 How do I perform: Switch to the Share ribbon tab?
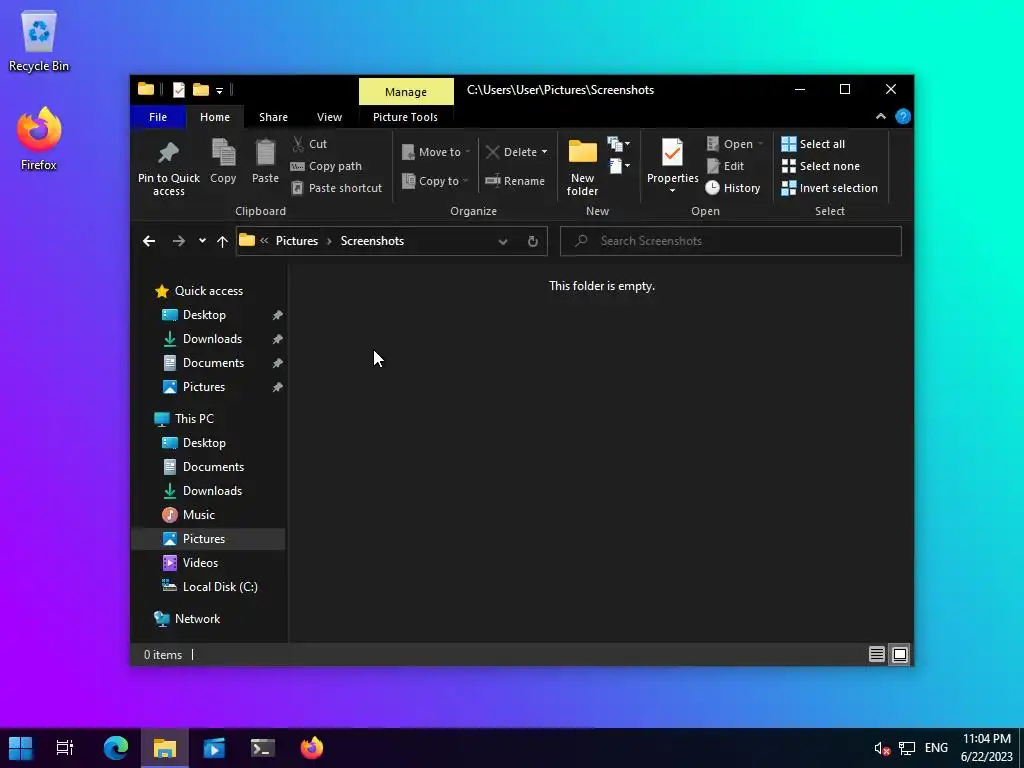(273, 117)
